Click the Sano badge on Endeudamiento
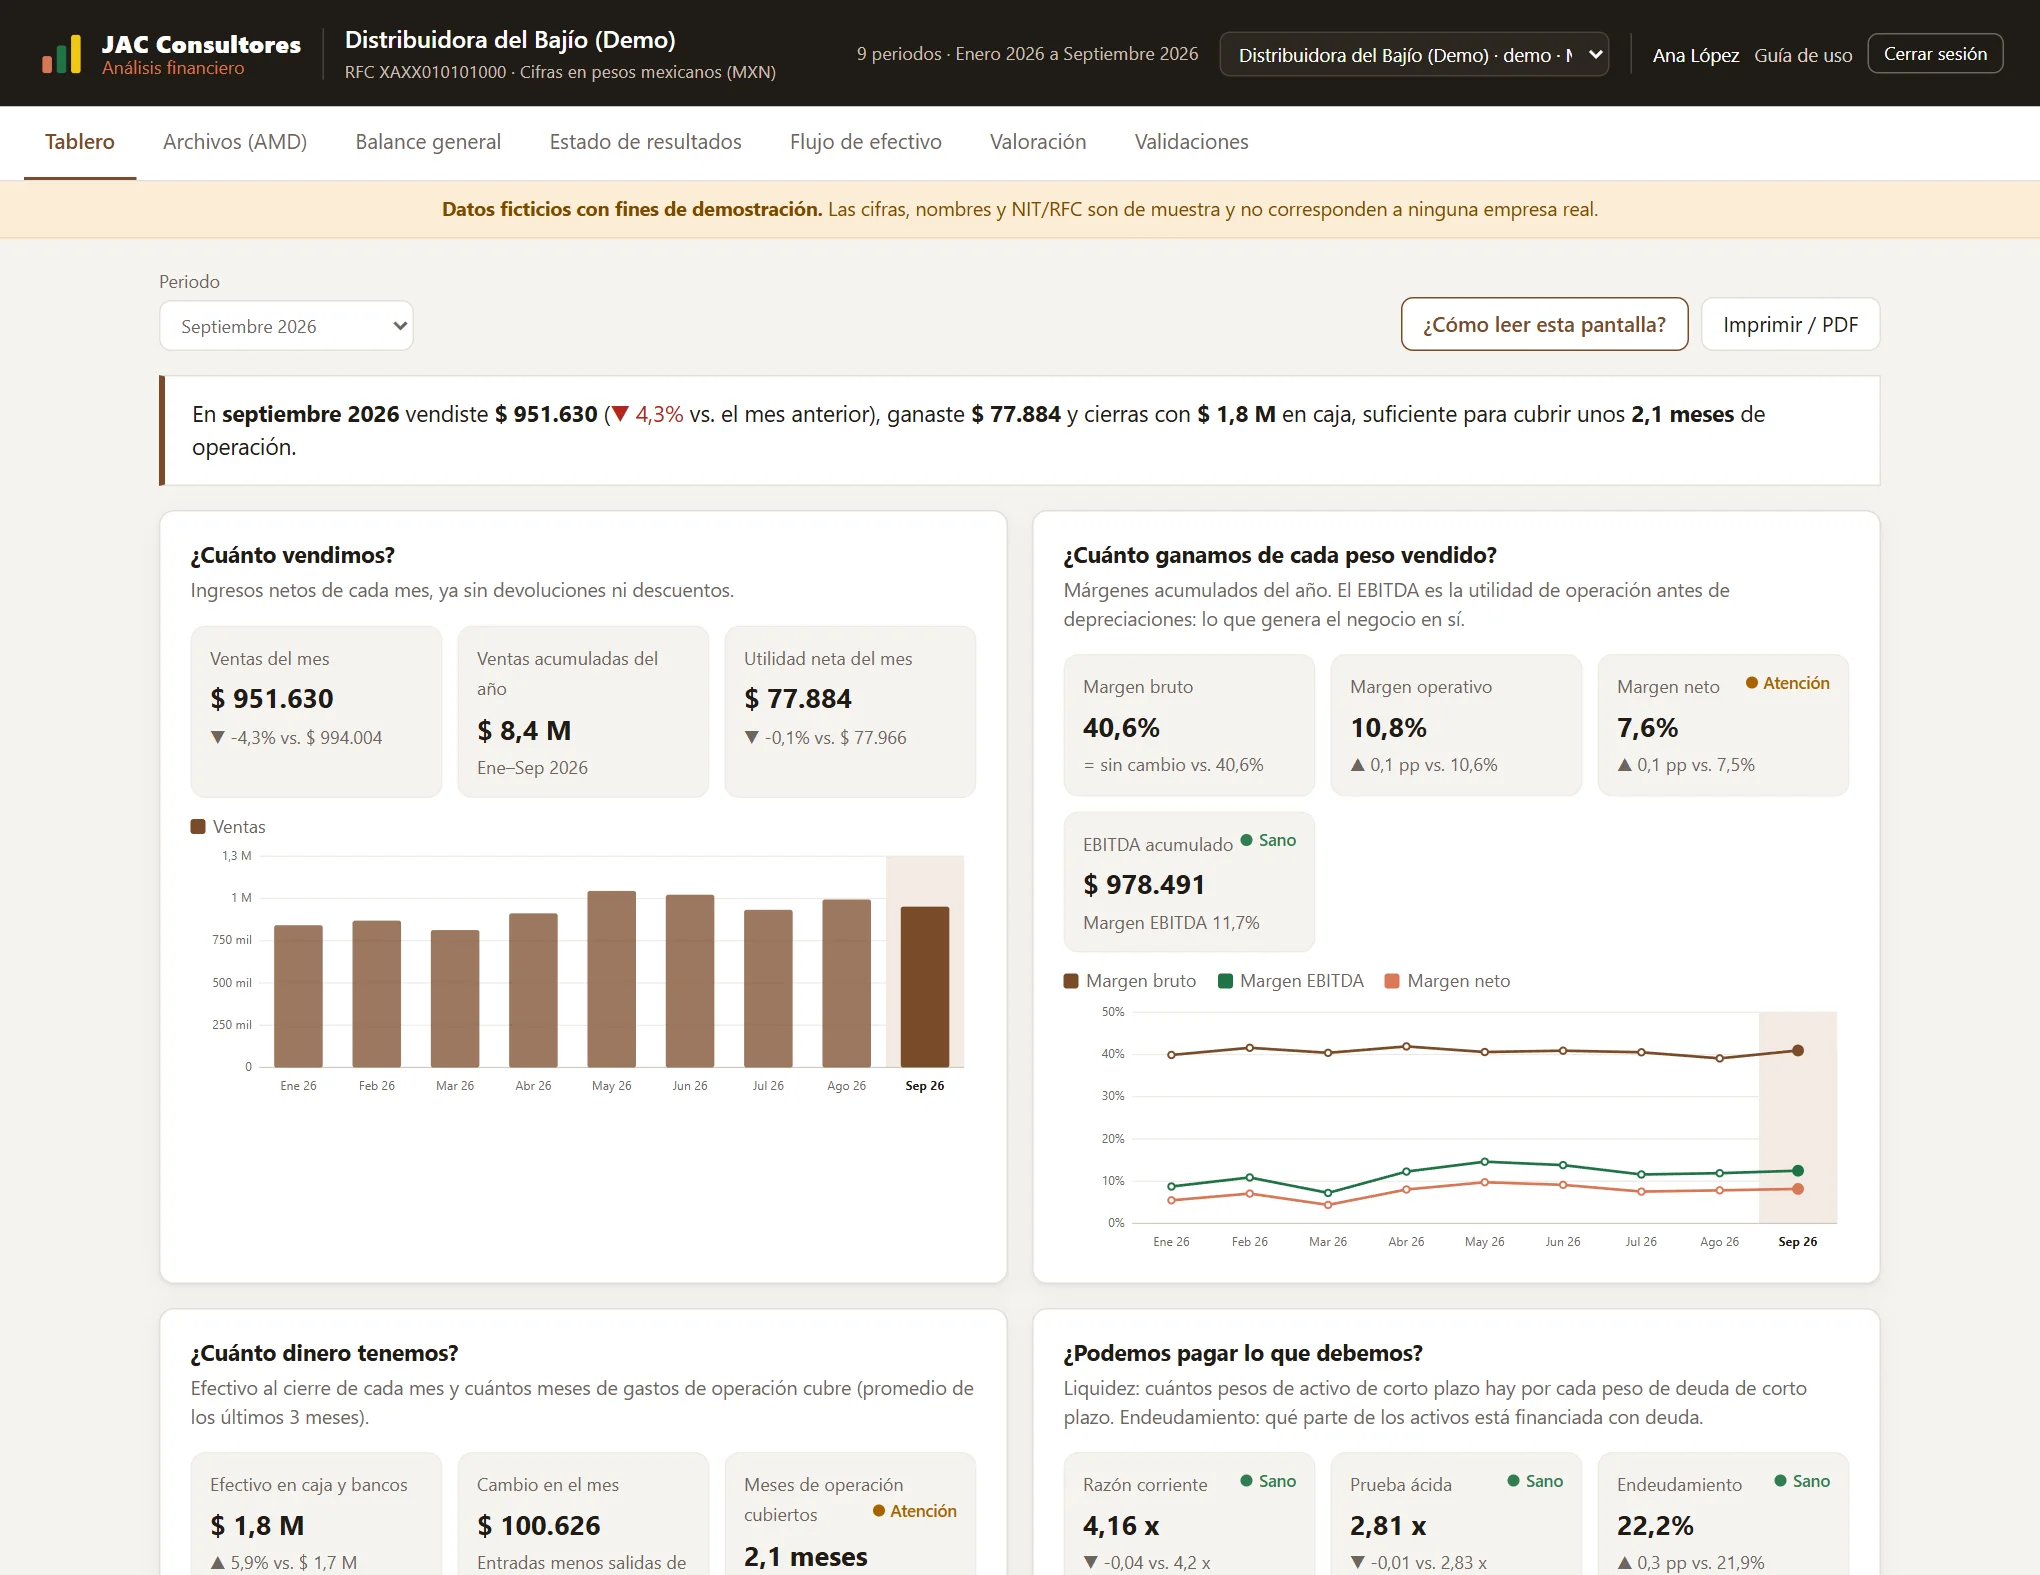This screenshot has width=2040, height=1575. click(x=1802, y=1481)
